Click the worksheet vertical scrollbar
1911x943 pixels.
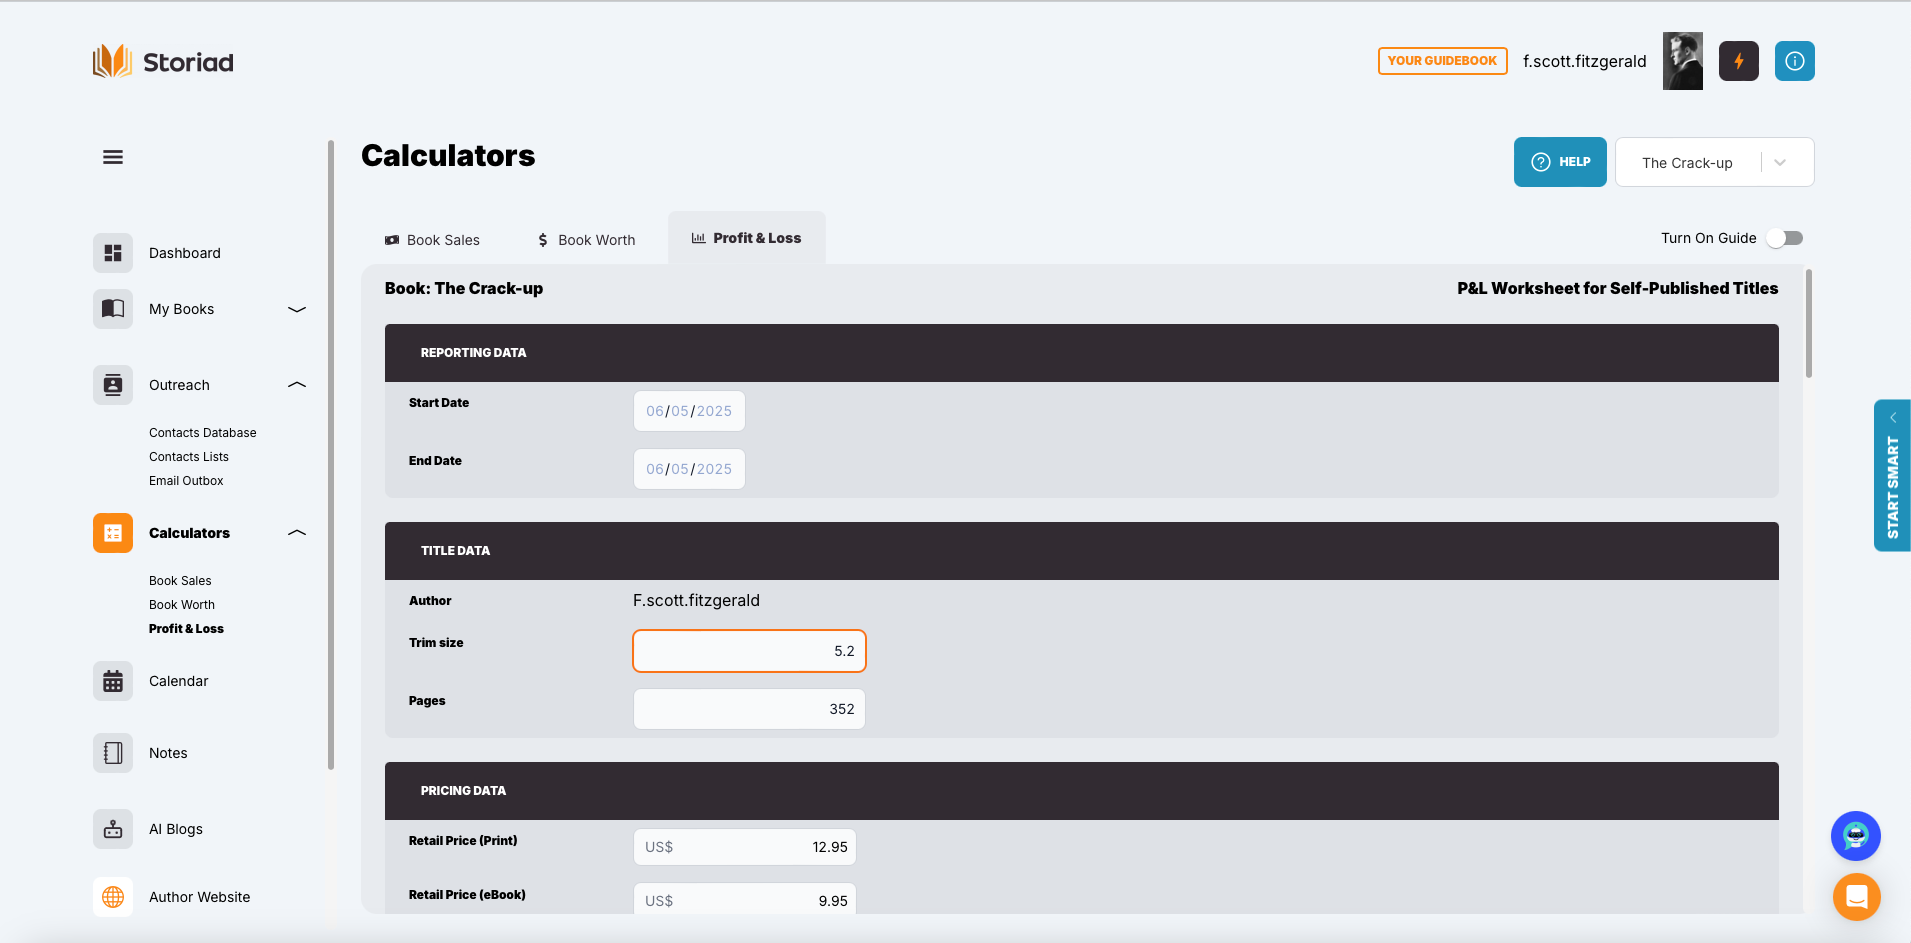tap(1809, 324)
